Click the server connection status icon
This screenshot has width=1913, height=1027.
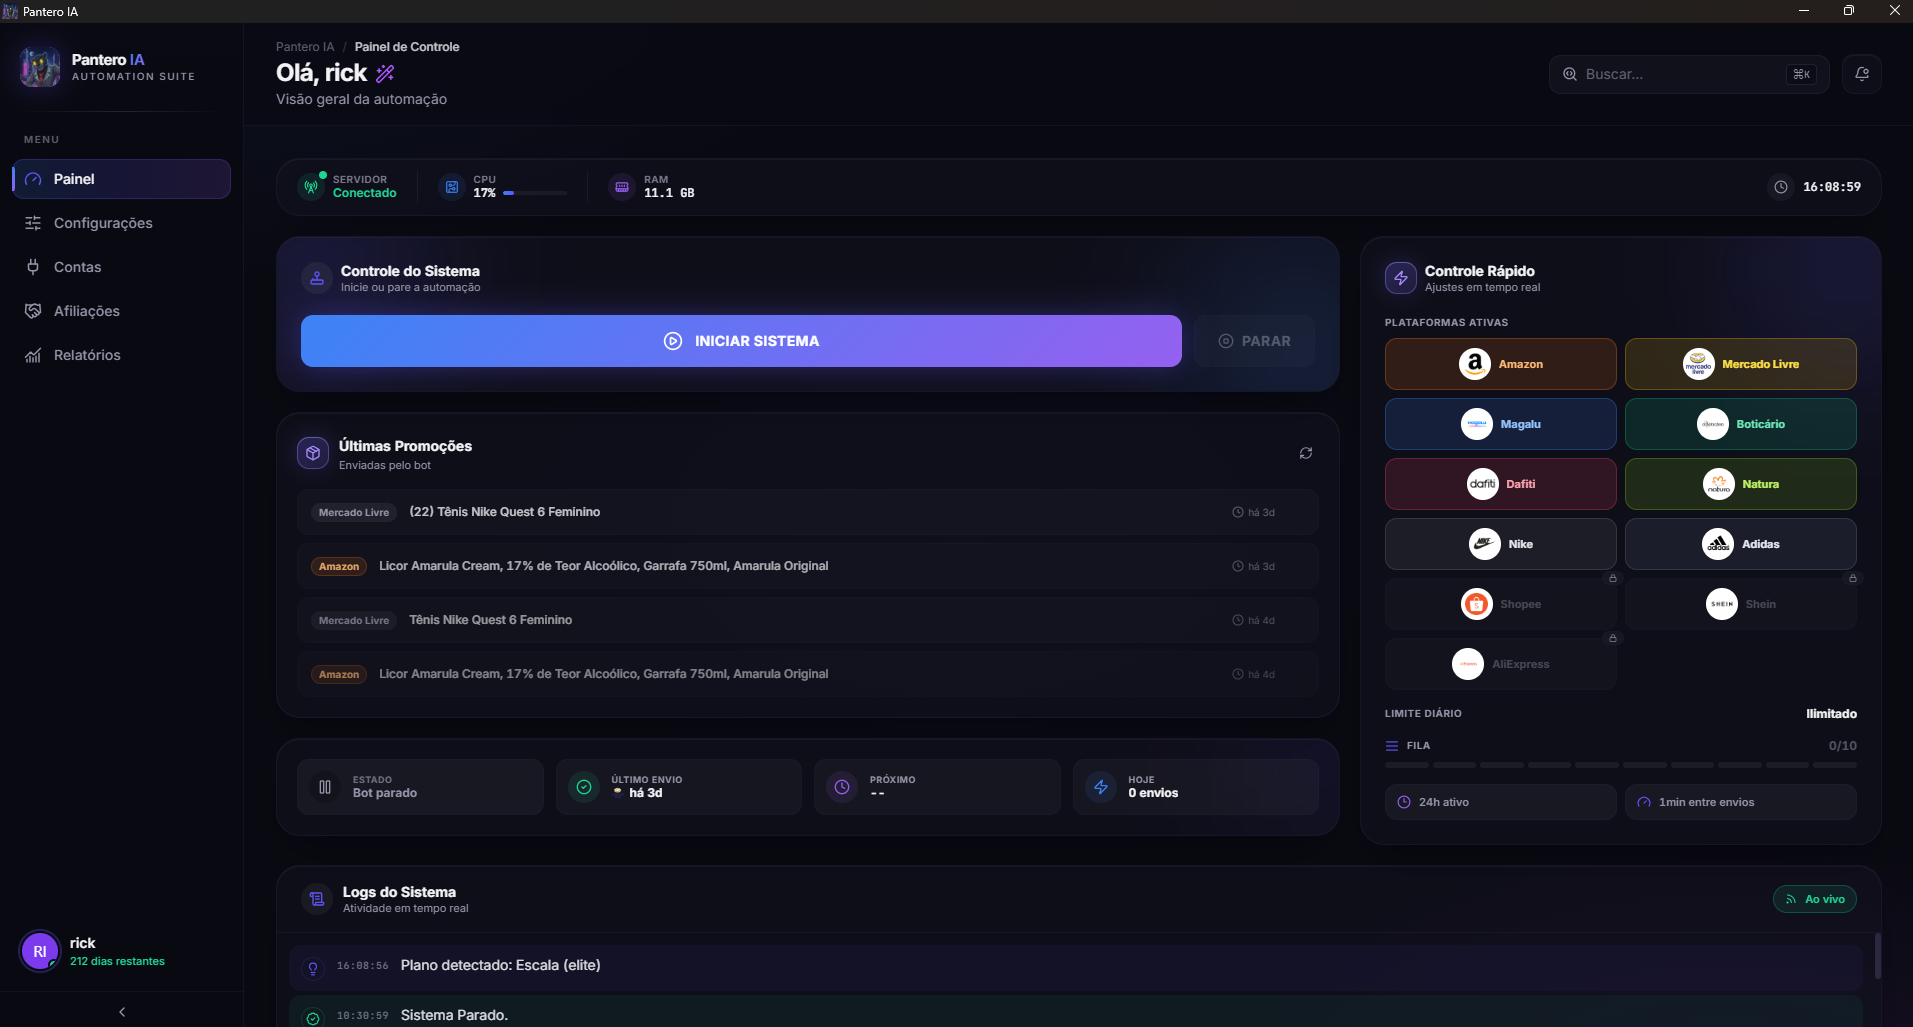coord(312,187)
